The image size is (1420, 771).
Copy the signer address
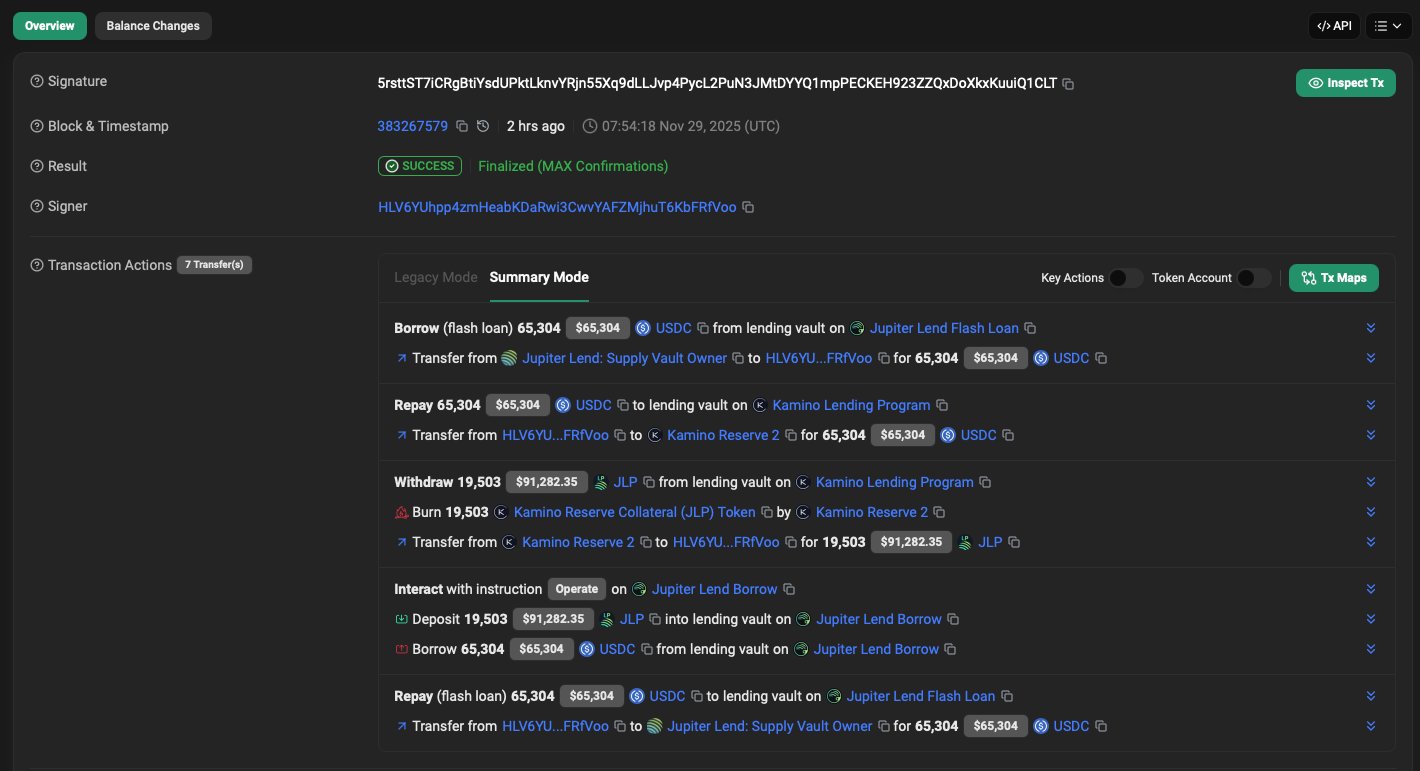[748, 207]
